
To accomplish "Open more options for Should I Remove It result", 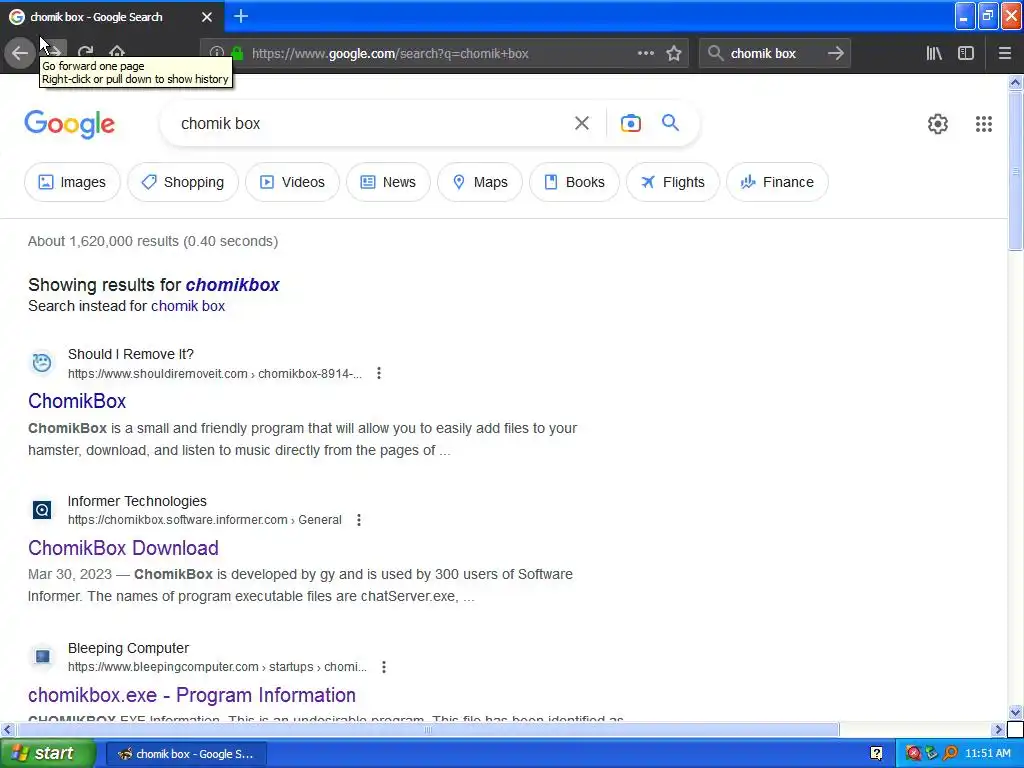I will pyautogui.click(x=379, y=374).
